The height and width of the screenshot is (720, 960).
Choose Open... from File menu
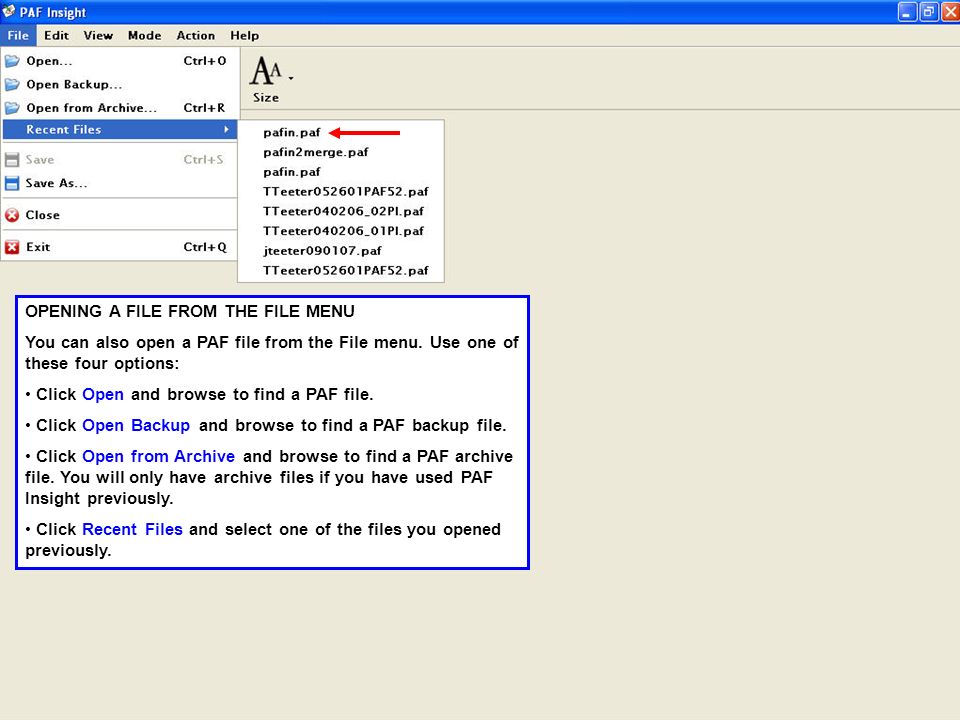(x=119, y=61)
